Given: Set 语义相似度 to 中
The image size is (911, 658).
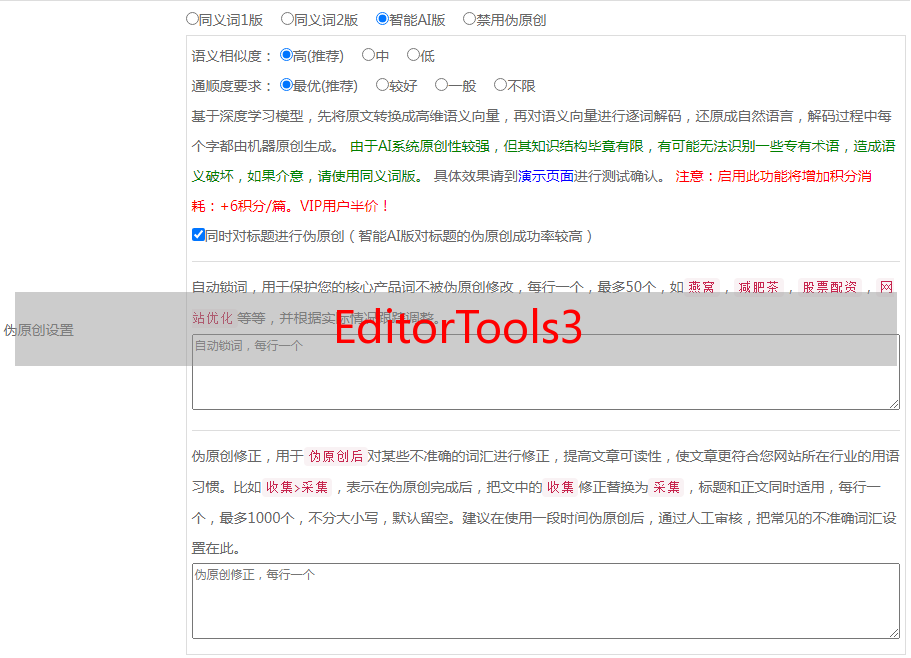Looking at the screenshot, I should point(368,55).
